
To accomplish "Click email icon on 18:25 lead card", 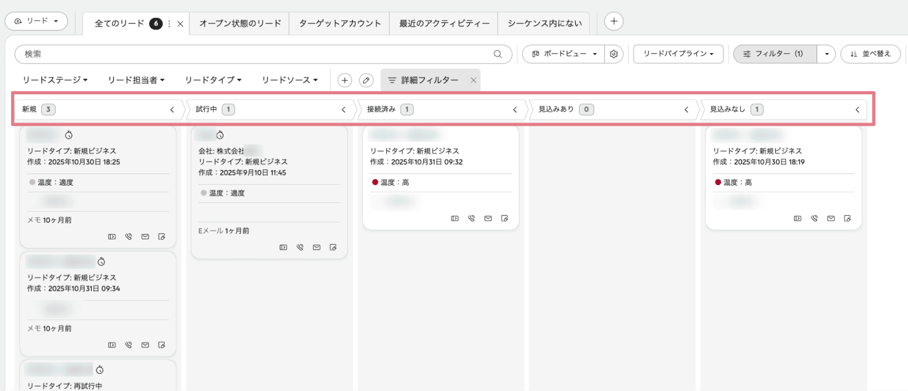I will click(145, 236).
